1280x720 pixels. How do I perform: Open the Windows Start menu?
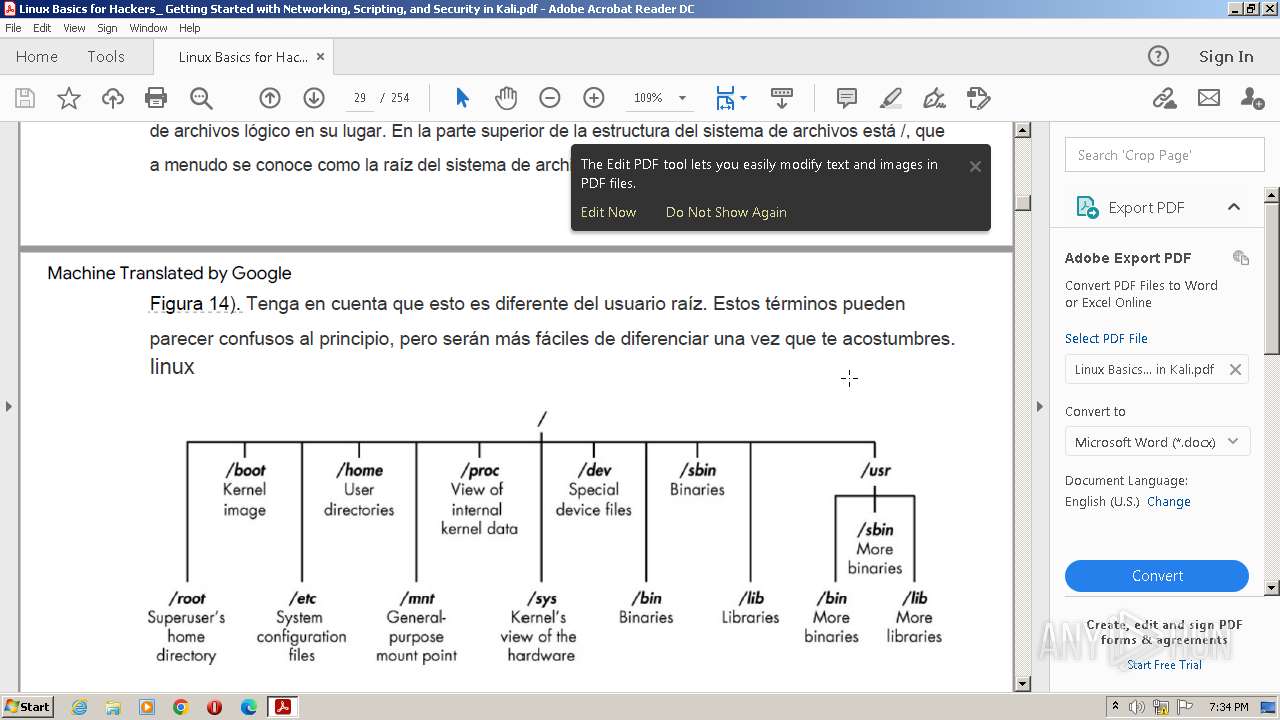pyautogui.click(x=28, y=707)
